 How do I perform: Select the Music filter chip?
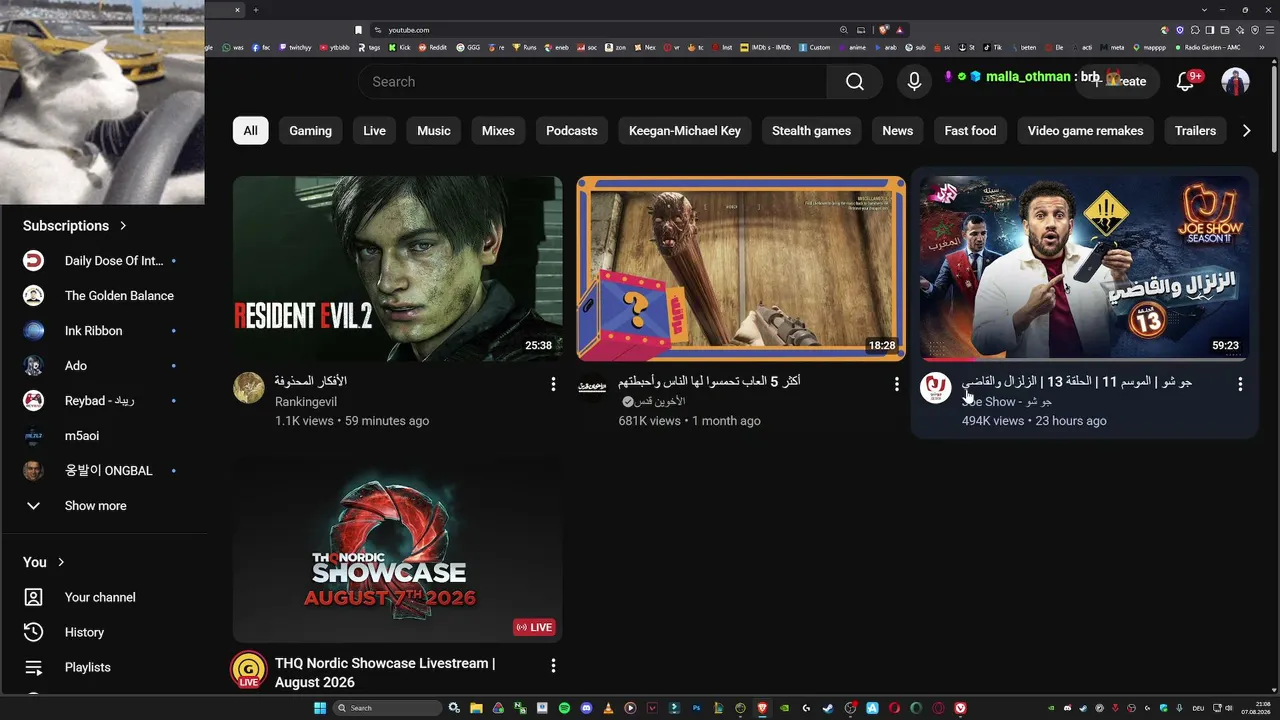pyautogui.click(x=434, y=131)
